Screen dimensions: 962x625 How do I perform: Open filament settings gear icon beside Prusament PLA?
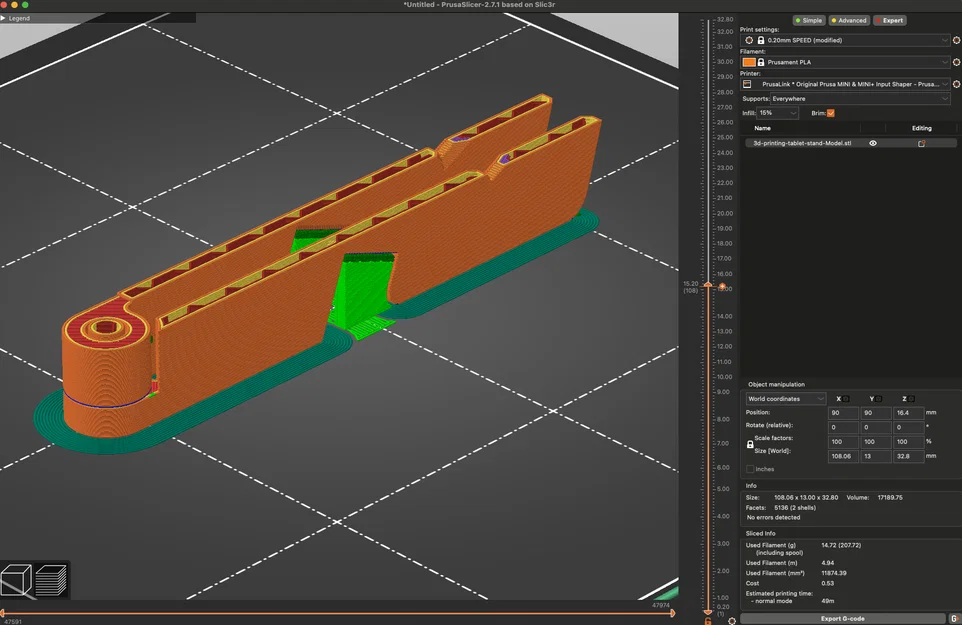(x=956, y=62)
